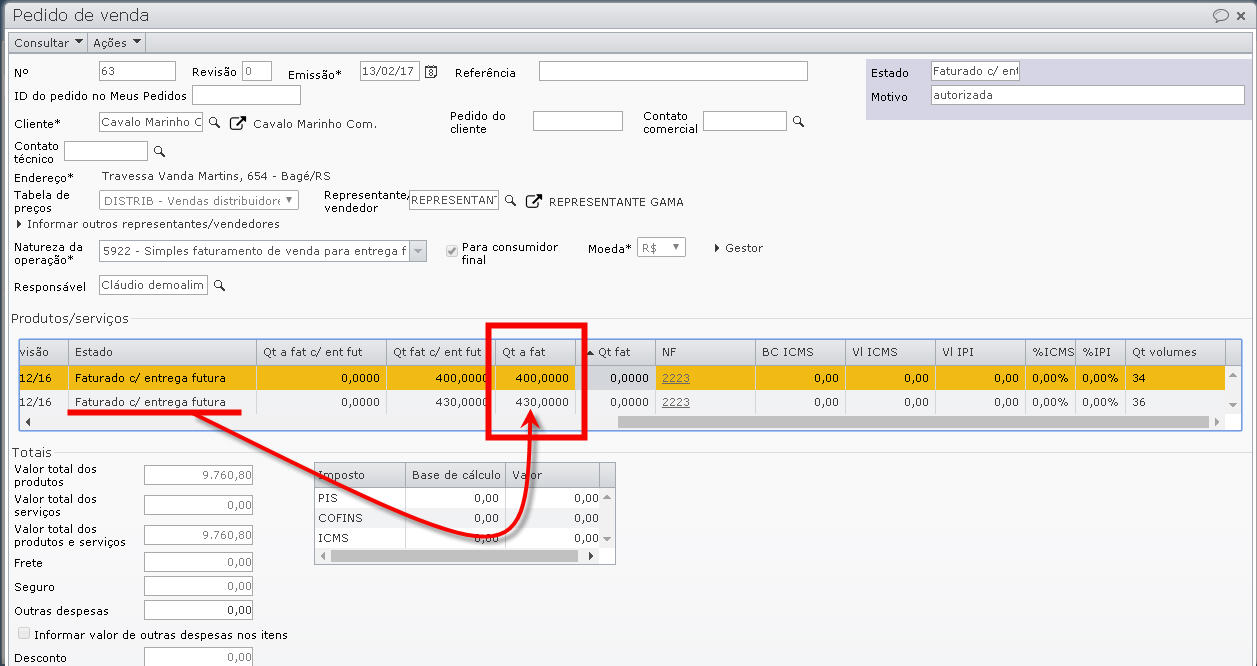Screen dimensions: 1257x666
Task: Click the Outras despesas value field
Action: [x=198, y=610]
